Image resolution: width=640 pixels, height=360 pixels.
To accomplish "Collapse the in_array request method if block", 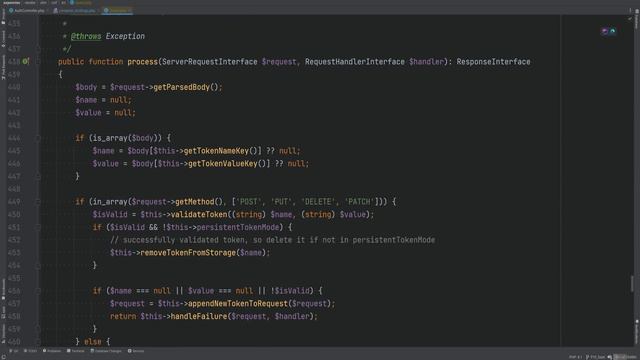I will tap(38, 202).
